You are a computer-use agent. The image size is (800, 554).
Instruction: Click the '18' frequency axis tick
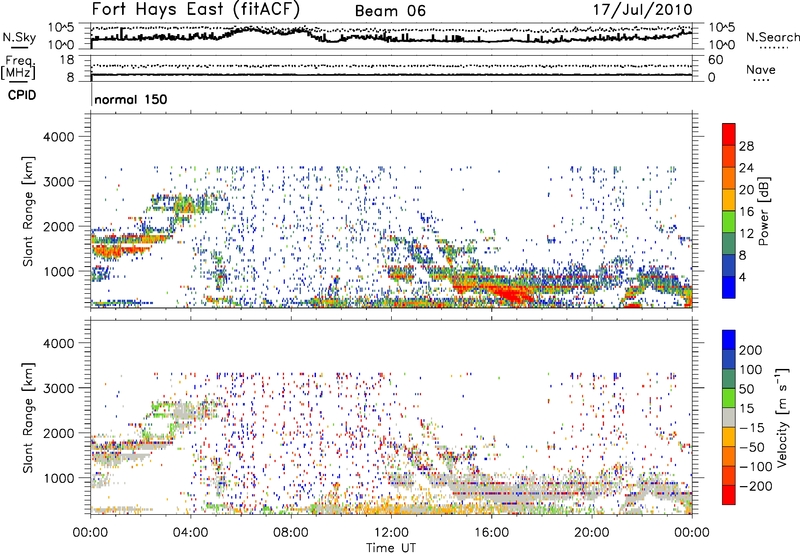pyautogui.click(x=67, y=60)
